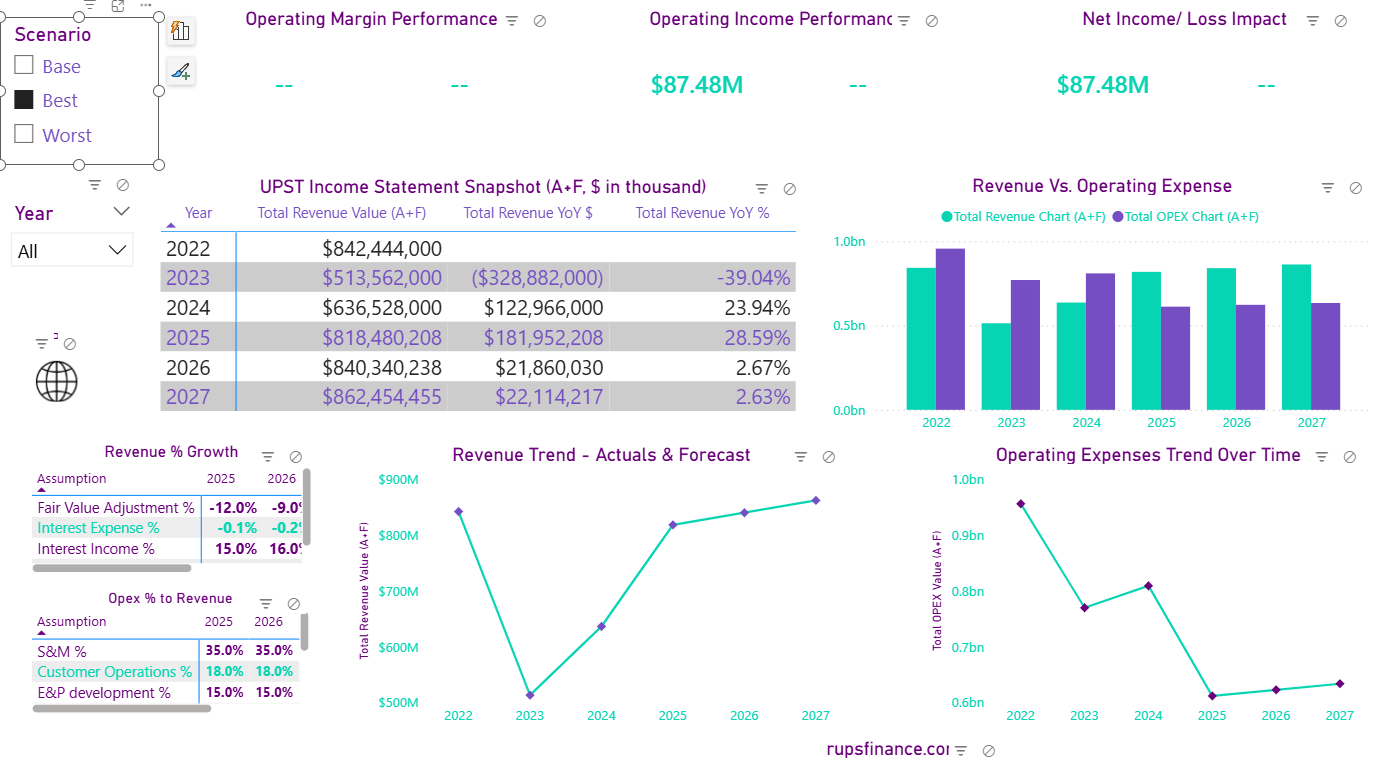Viewport: 1399px width, 762px height.
Task: Collapse the Year slicer using its chevron
Action: click(121, 211)
